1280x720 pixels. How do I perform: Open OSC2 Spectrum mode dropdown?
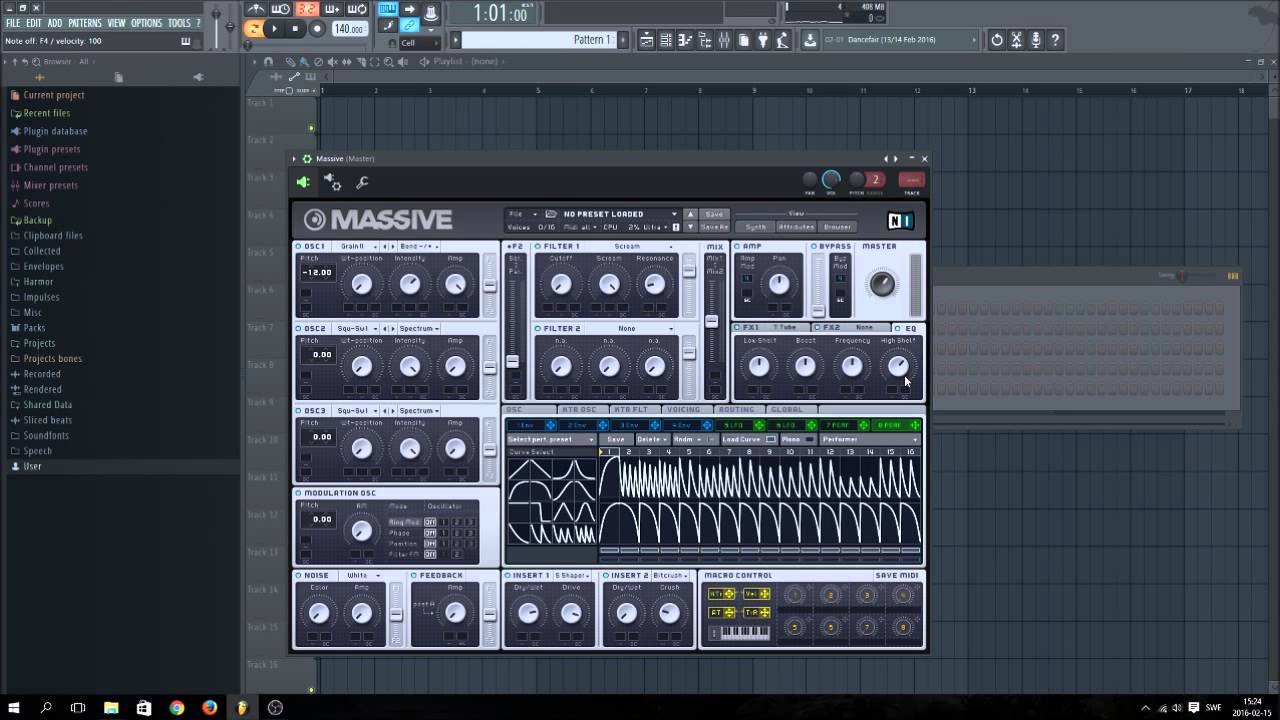tap(419, 328)
